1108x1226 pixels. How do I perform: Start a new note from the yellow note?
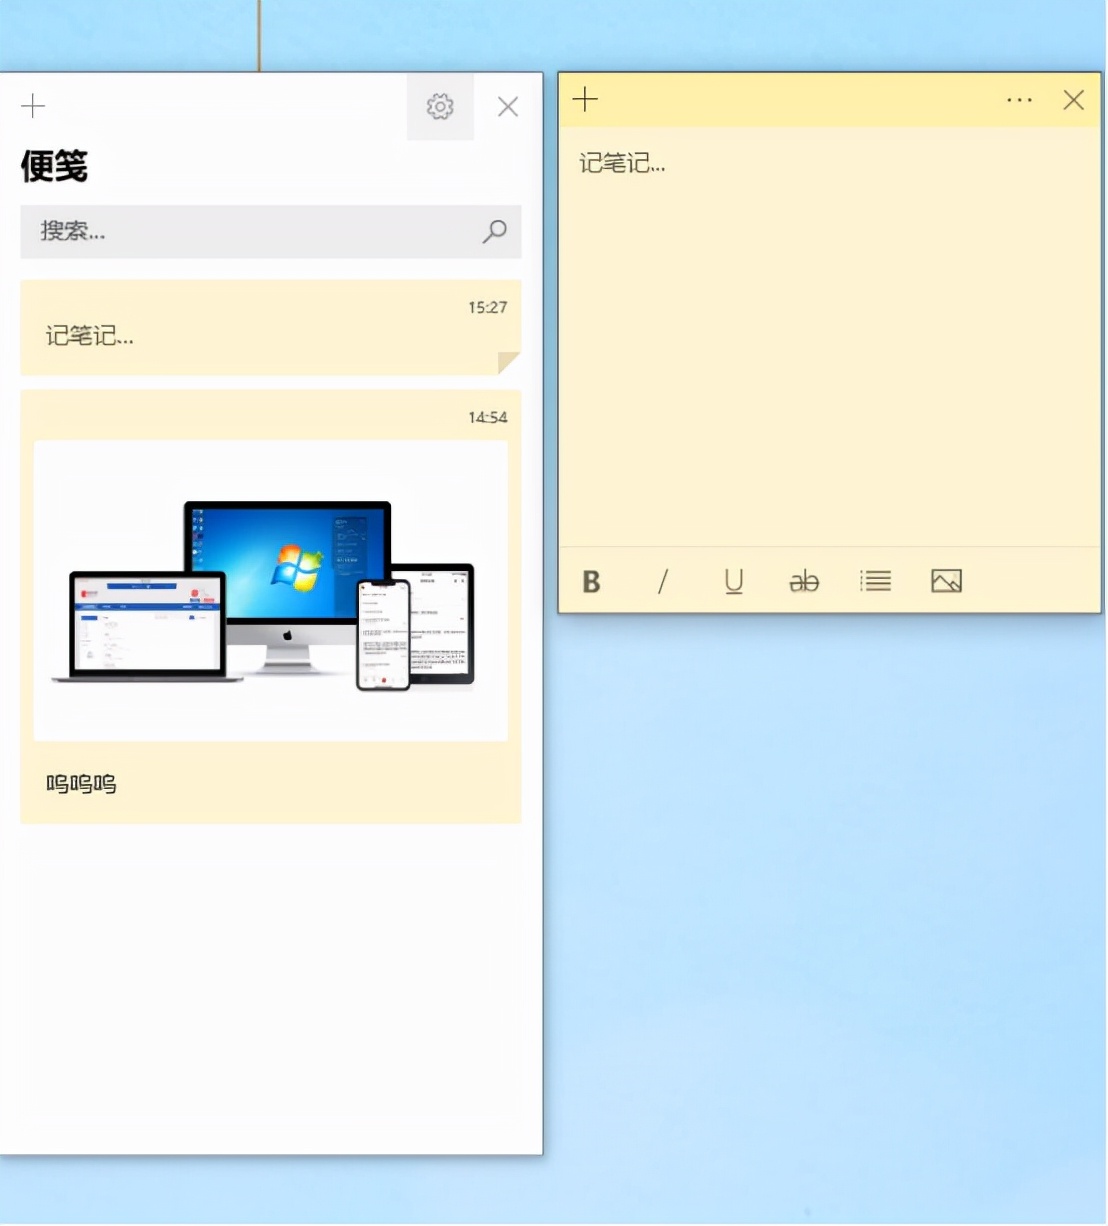coord(584,100)
